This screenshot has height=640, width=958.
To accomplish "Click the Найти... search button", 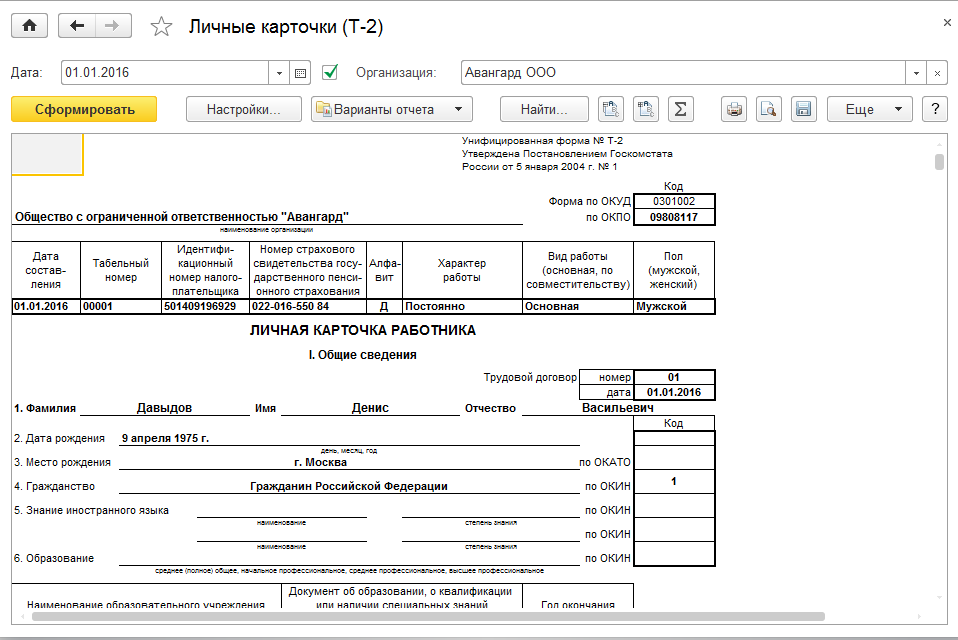I will (x=544, y=109).
